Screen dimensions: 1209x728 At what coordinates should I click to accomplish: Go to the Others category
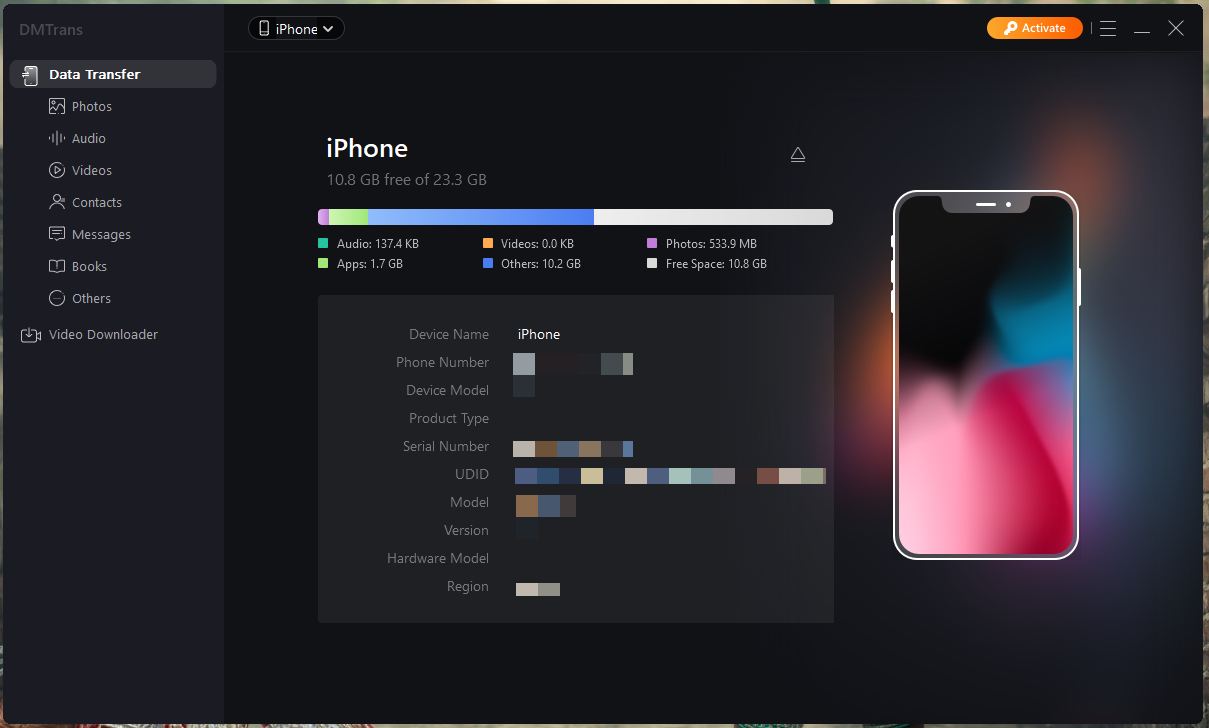pyautogui.click(x=91, y=298)
